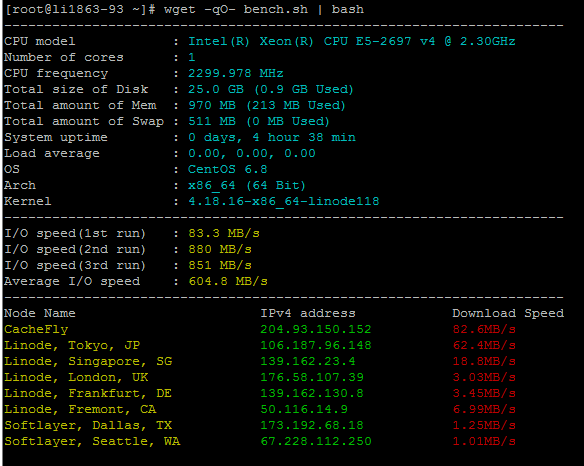This screenshot has width=584, height=466.
Task: Select the kernel version linode118 text
Action: pos(283,201)
